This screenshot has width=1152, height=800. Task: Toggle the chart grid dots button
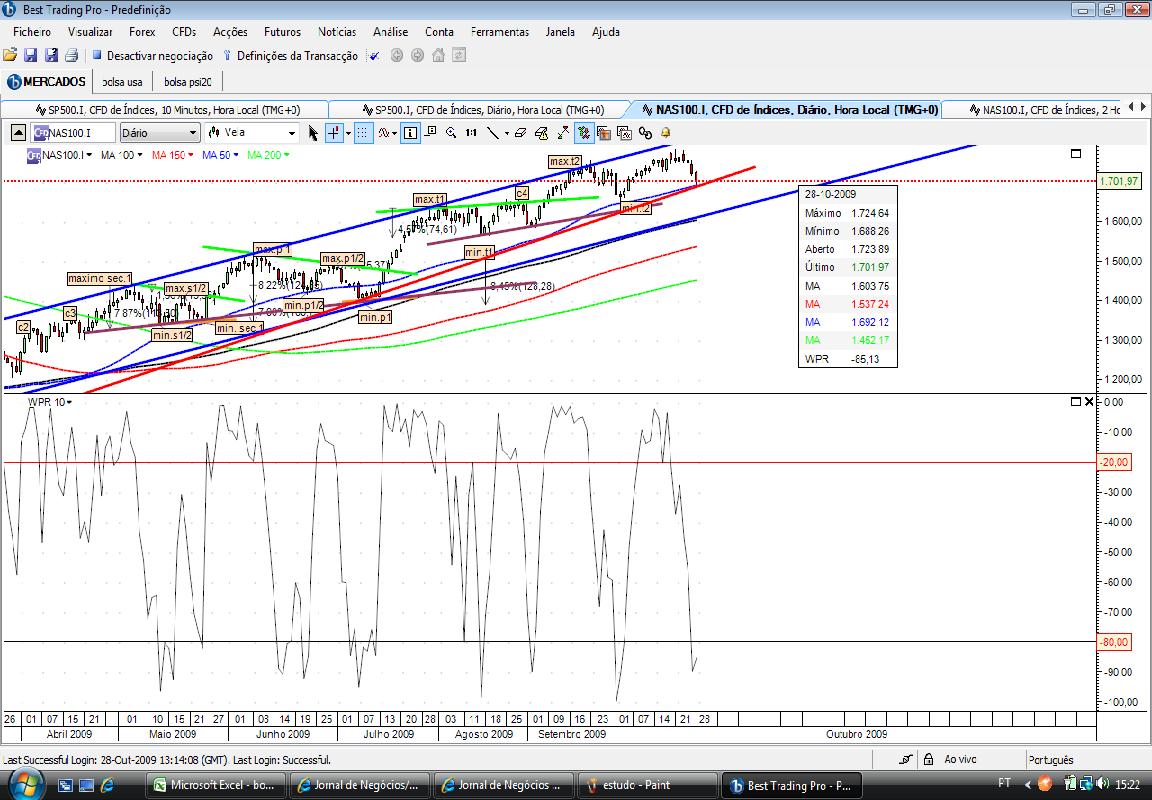click(x=362, y=133)
